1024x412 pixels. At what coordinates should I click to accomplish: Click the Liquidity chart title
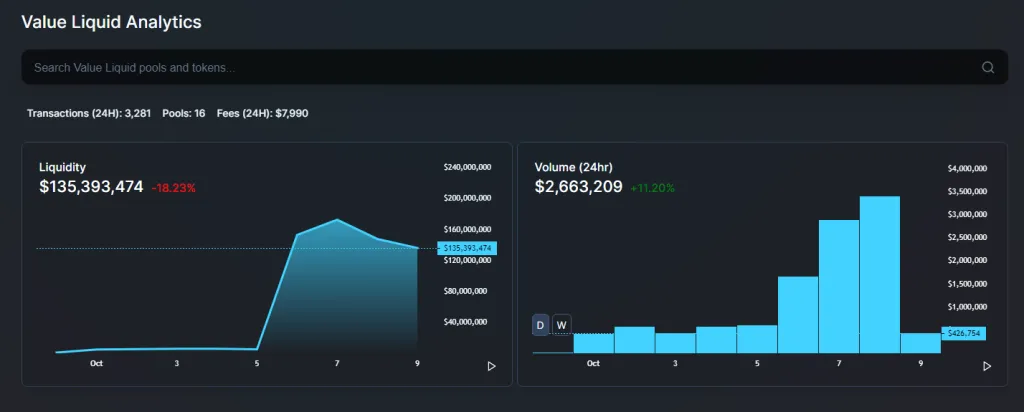[x=62, y=168]
